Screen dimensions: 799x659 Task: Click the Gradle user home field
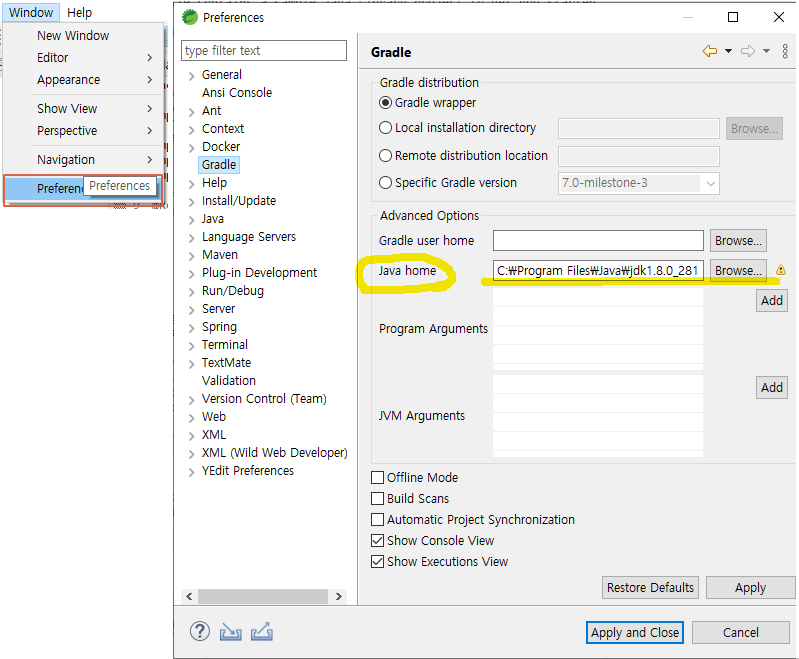coord(598,241)
